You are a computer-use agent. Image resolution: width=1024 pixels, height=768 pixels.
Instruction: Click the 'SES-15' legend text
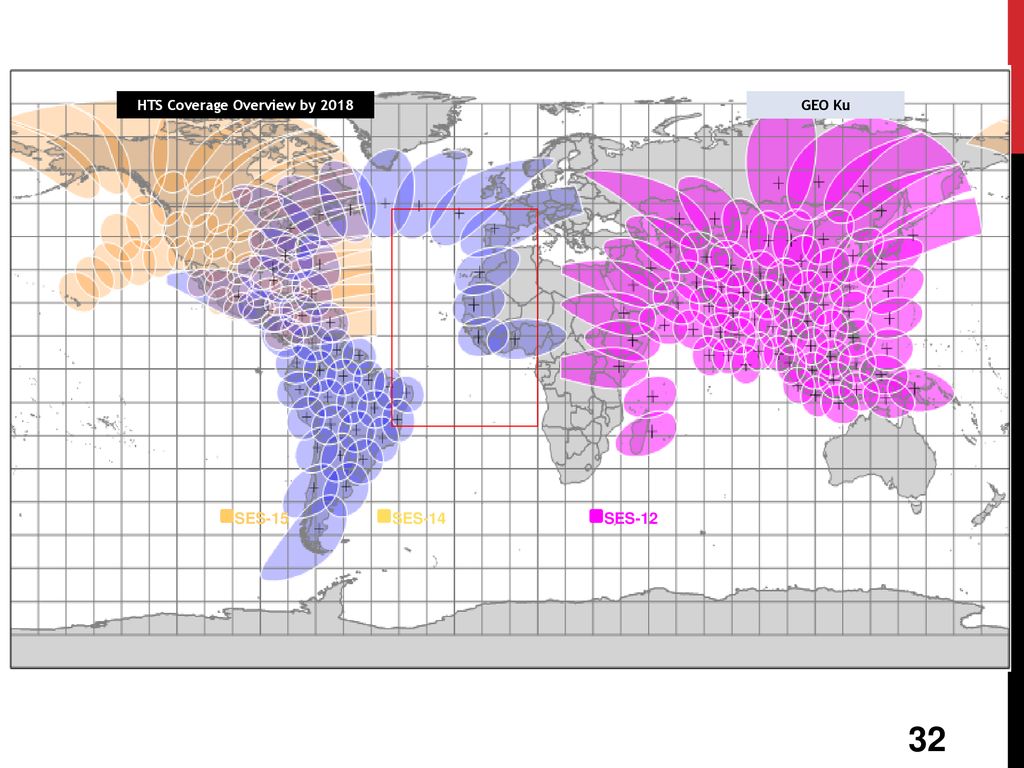[261, 519]
